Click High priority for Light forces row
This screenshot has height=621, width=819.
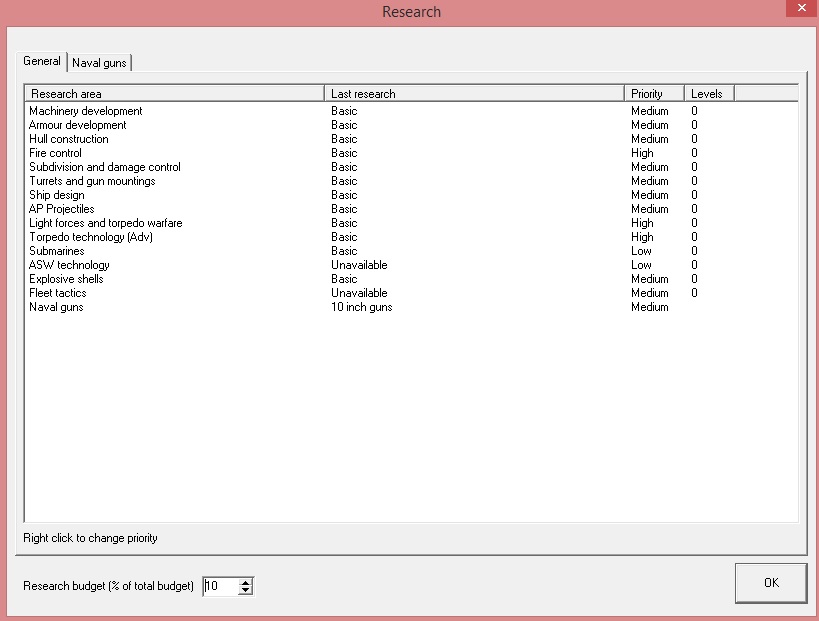pyautogui.click(x=642, y=223)
